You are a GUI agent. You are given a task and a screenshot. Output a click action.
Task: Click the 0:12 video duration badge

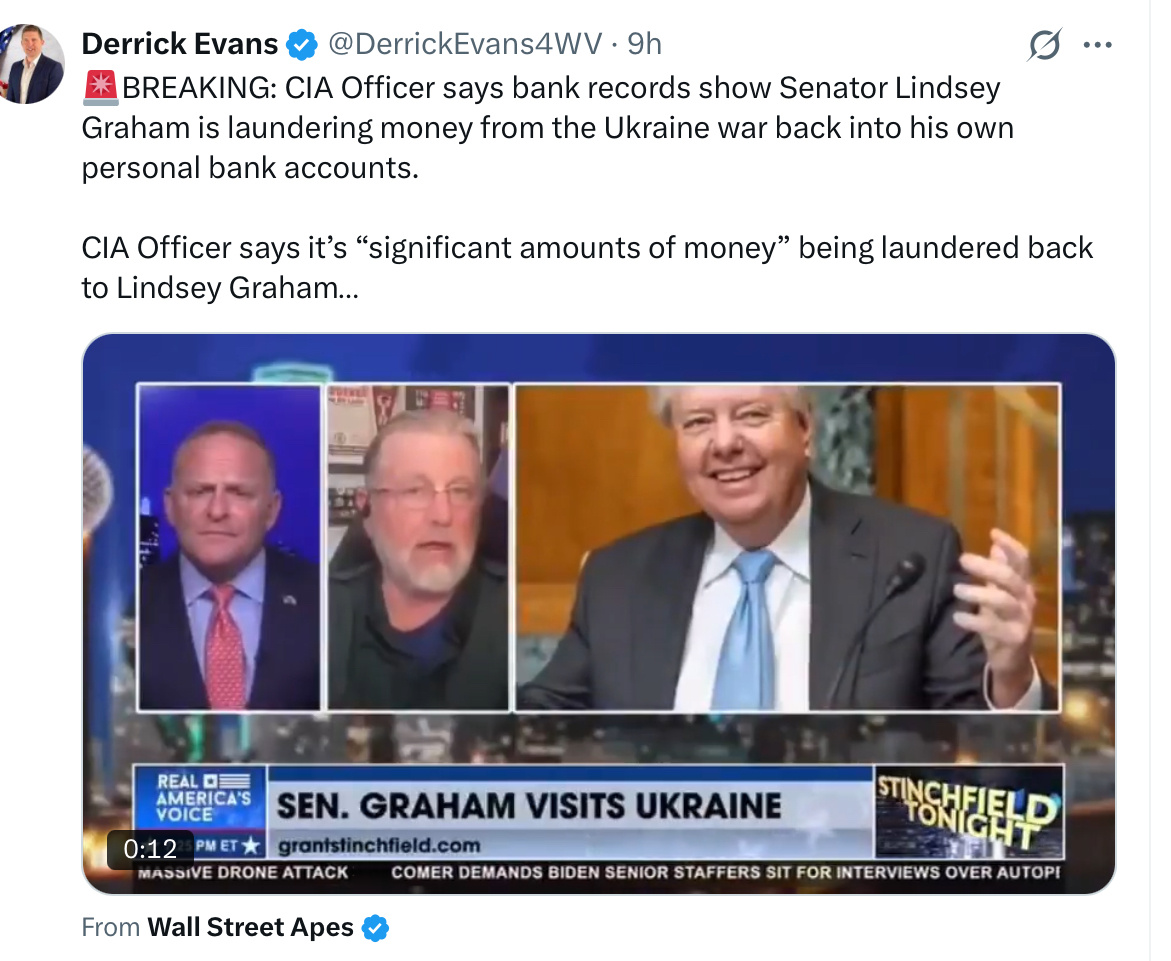click(150, 849)
